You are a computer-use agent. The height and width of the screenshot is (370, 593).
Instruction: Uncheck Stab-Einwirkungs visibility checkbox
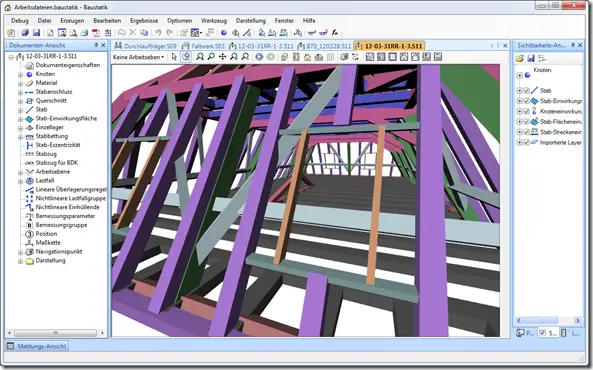526,101
